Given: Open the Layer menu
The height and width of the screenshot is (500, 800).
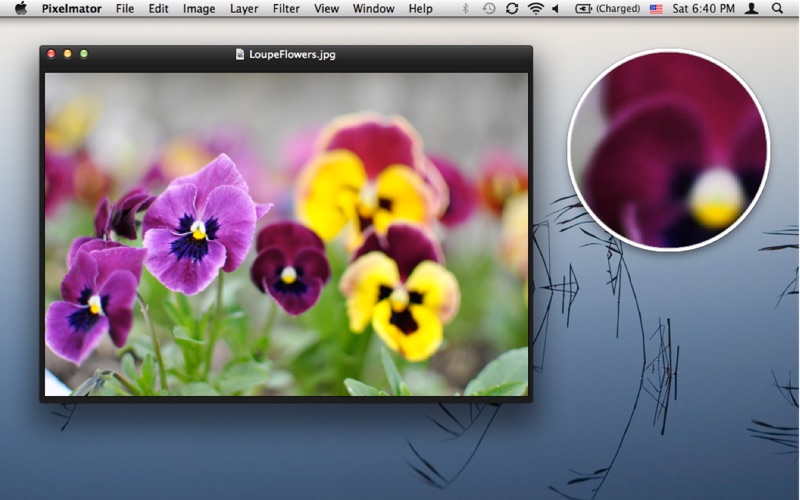Looking at the screenshot, I should pos(244,8).
